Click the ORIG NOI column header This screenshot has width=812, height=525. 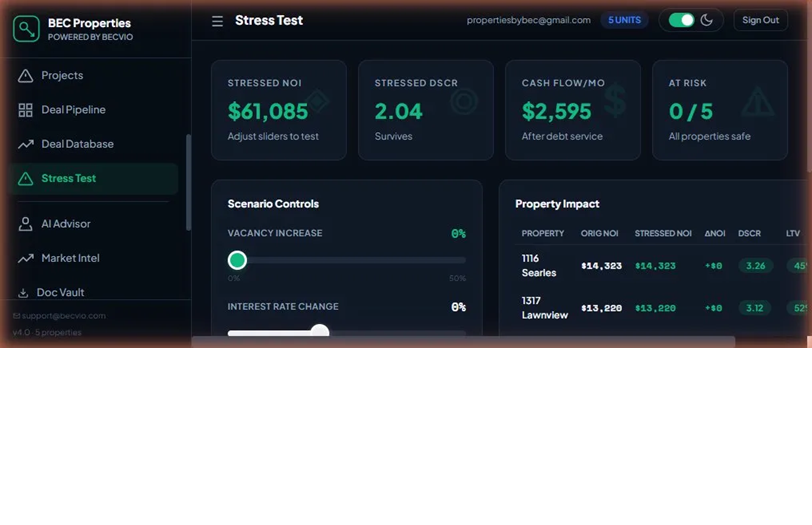tap(599, 234)
